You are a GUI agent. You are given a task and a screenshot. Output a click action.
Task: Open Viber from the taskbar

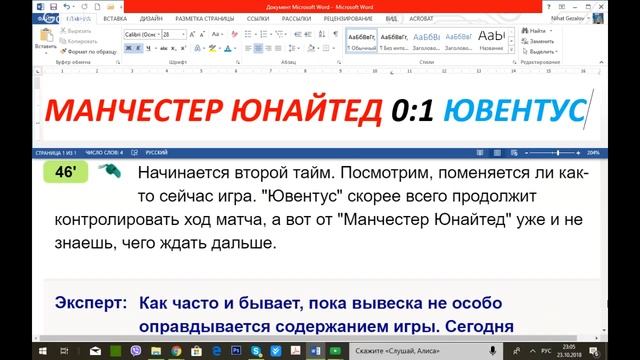[136, 351]
